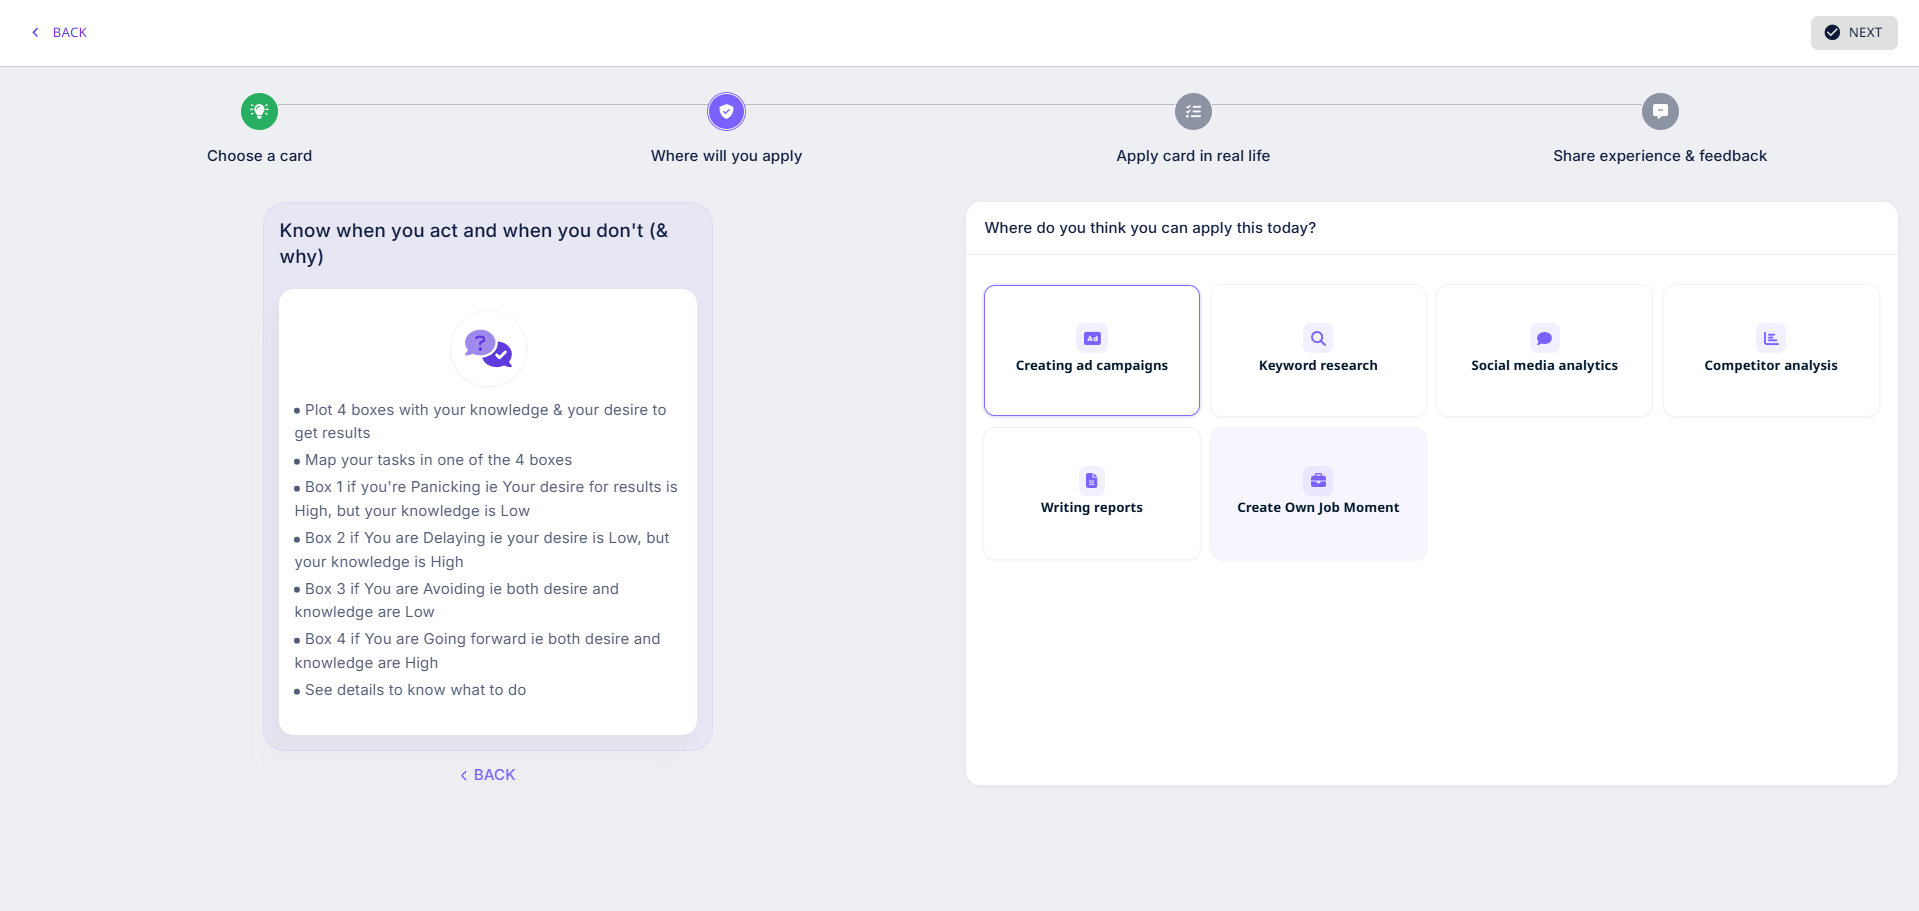Select the Creating ad campaigns option
Screen dimensions: 1919x911
tap(1092, 366)
